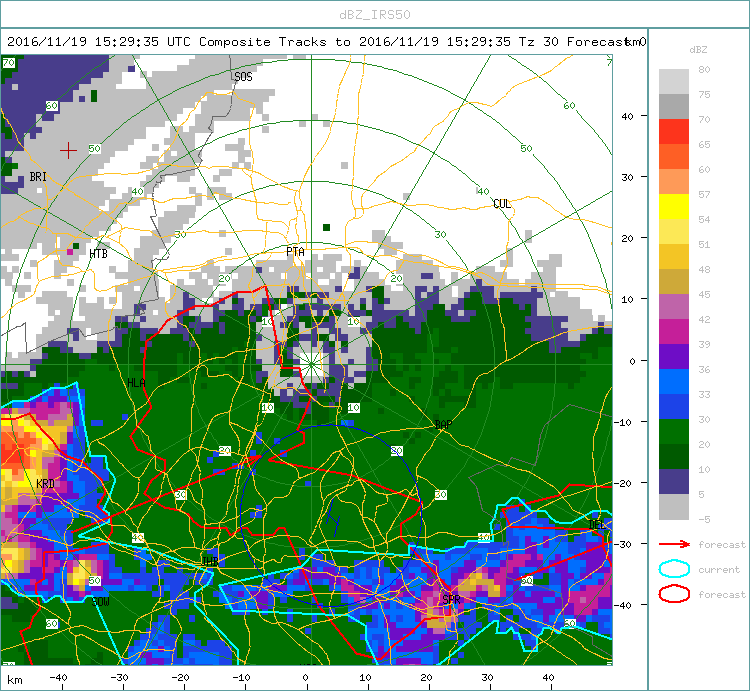Select the gold 48-51 dBZ swatch
Screen dimensions: 750x691
[673, 256]
